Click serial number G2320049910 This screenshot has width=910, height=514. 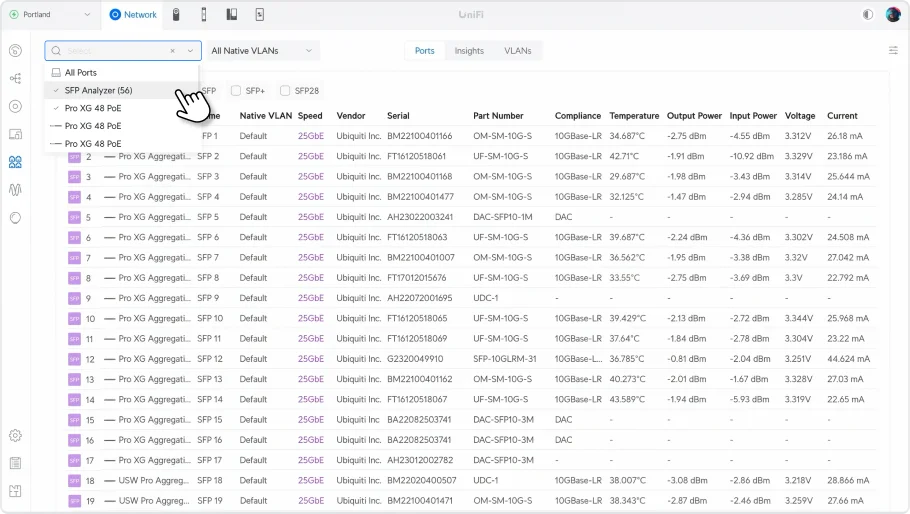pyautogui.click(x=415, y=359)
